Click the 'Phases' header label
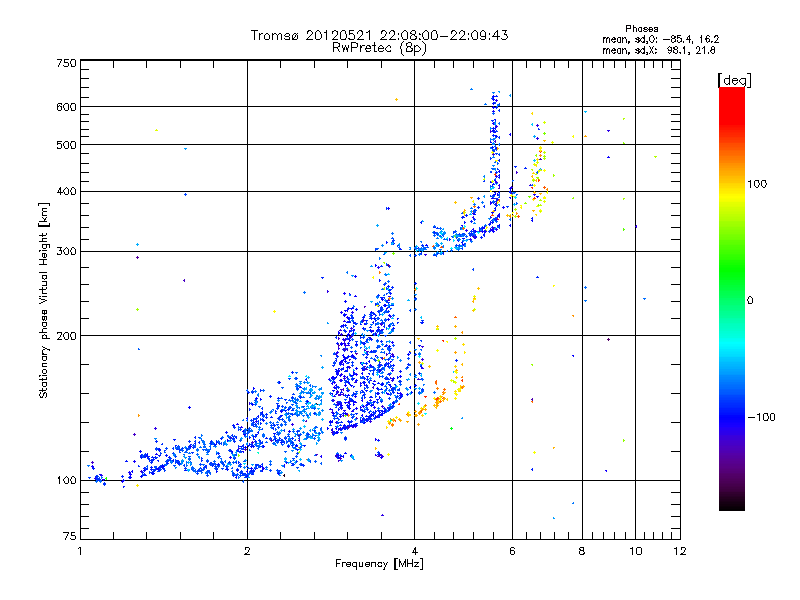Image resolution: width=800 pixels, height=600 pixels. point(642,29)
